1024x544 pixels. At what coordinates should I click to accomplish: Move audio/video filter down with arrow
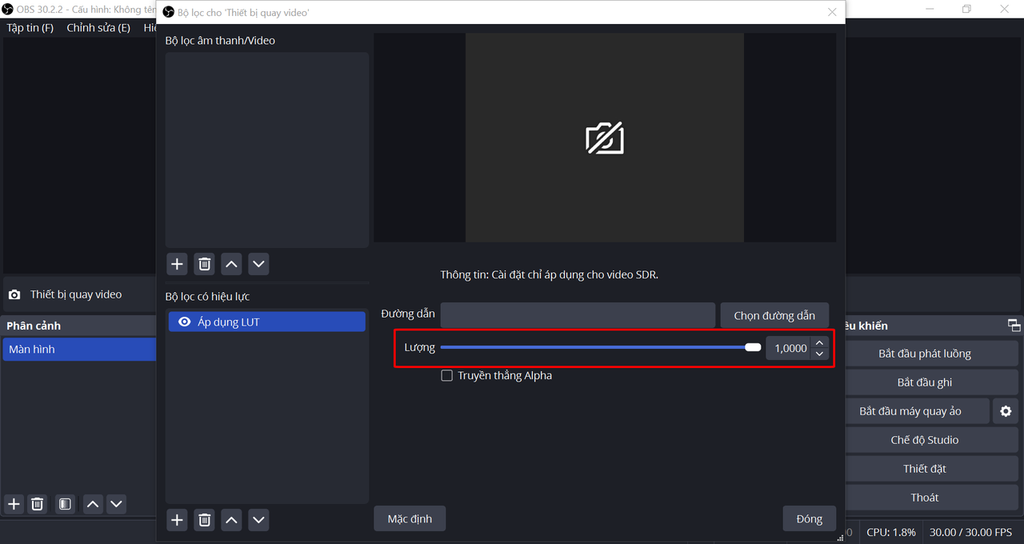tap(258, 264)
